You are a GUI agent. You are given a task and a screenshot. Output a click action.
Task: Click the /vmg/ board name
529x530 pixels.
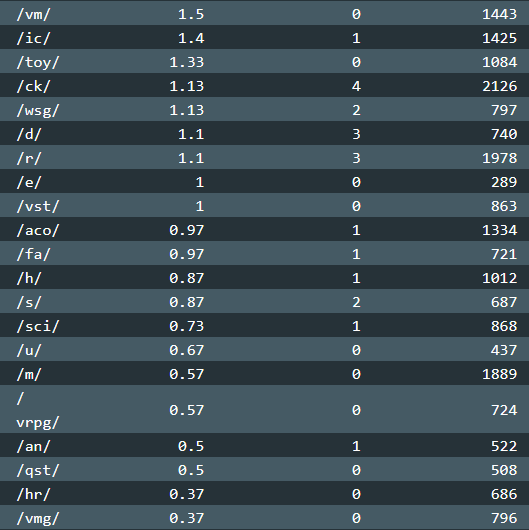38,519
